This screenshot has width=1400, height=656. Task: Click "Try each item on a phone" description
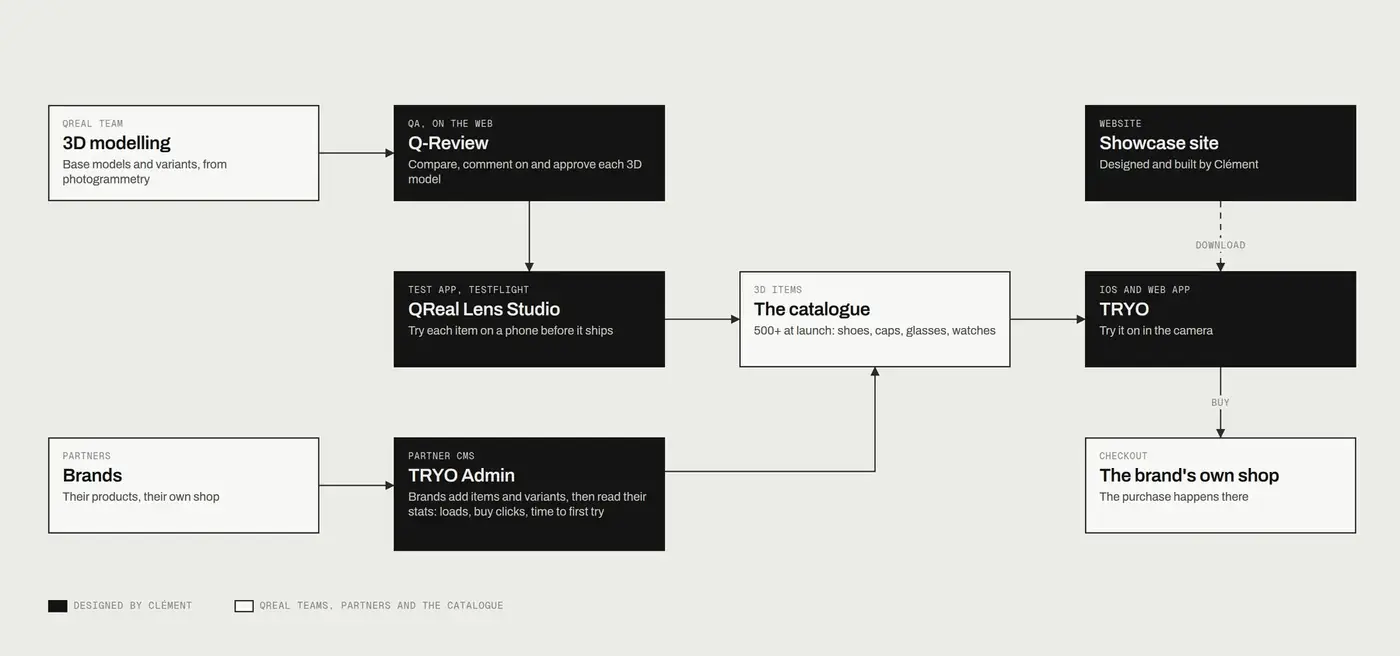(x=510, y=331)
